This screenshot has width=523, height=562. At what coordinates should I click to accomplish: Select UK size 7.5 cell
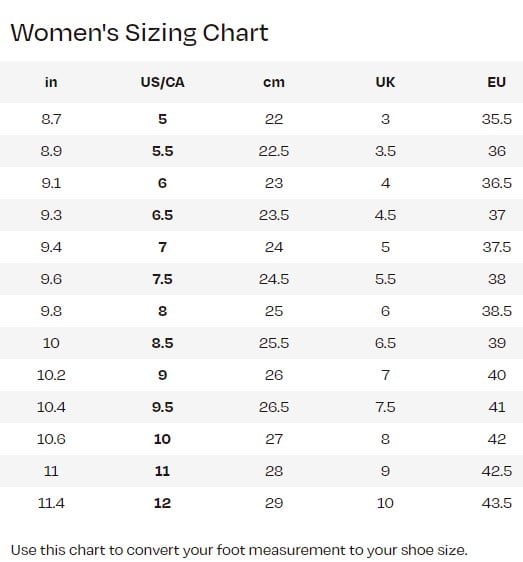coord(385,407)
